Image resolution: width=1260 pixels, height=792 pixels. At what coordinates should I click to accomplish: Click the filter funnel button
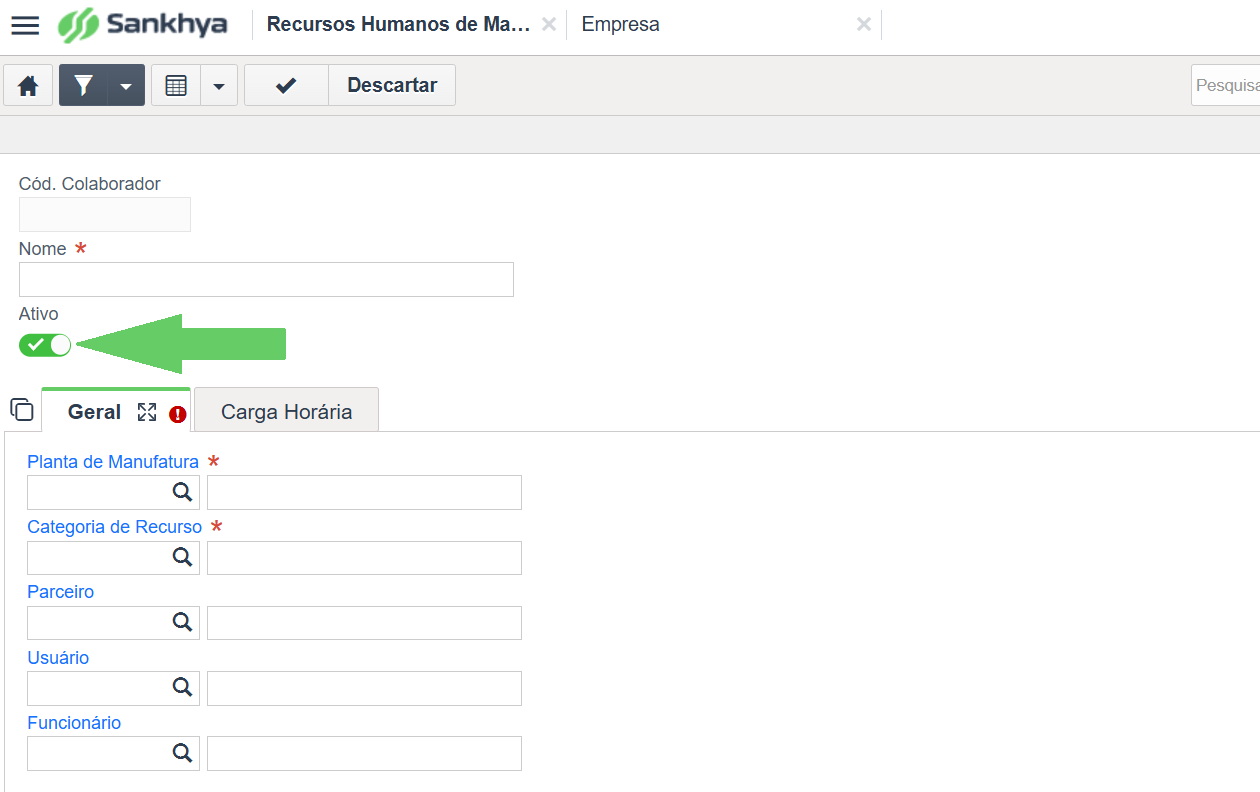(83, 86)
